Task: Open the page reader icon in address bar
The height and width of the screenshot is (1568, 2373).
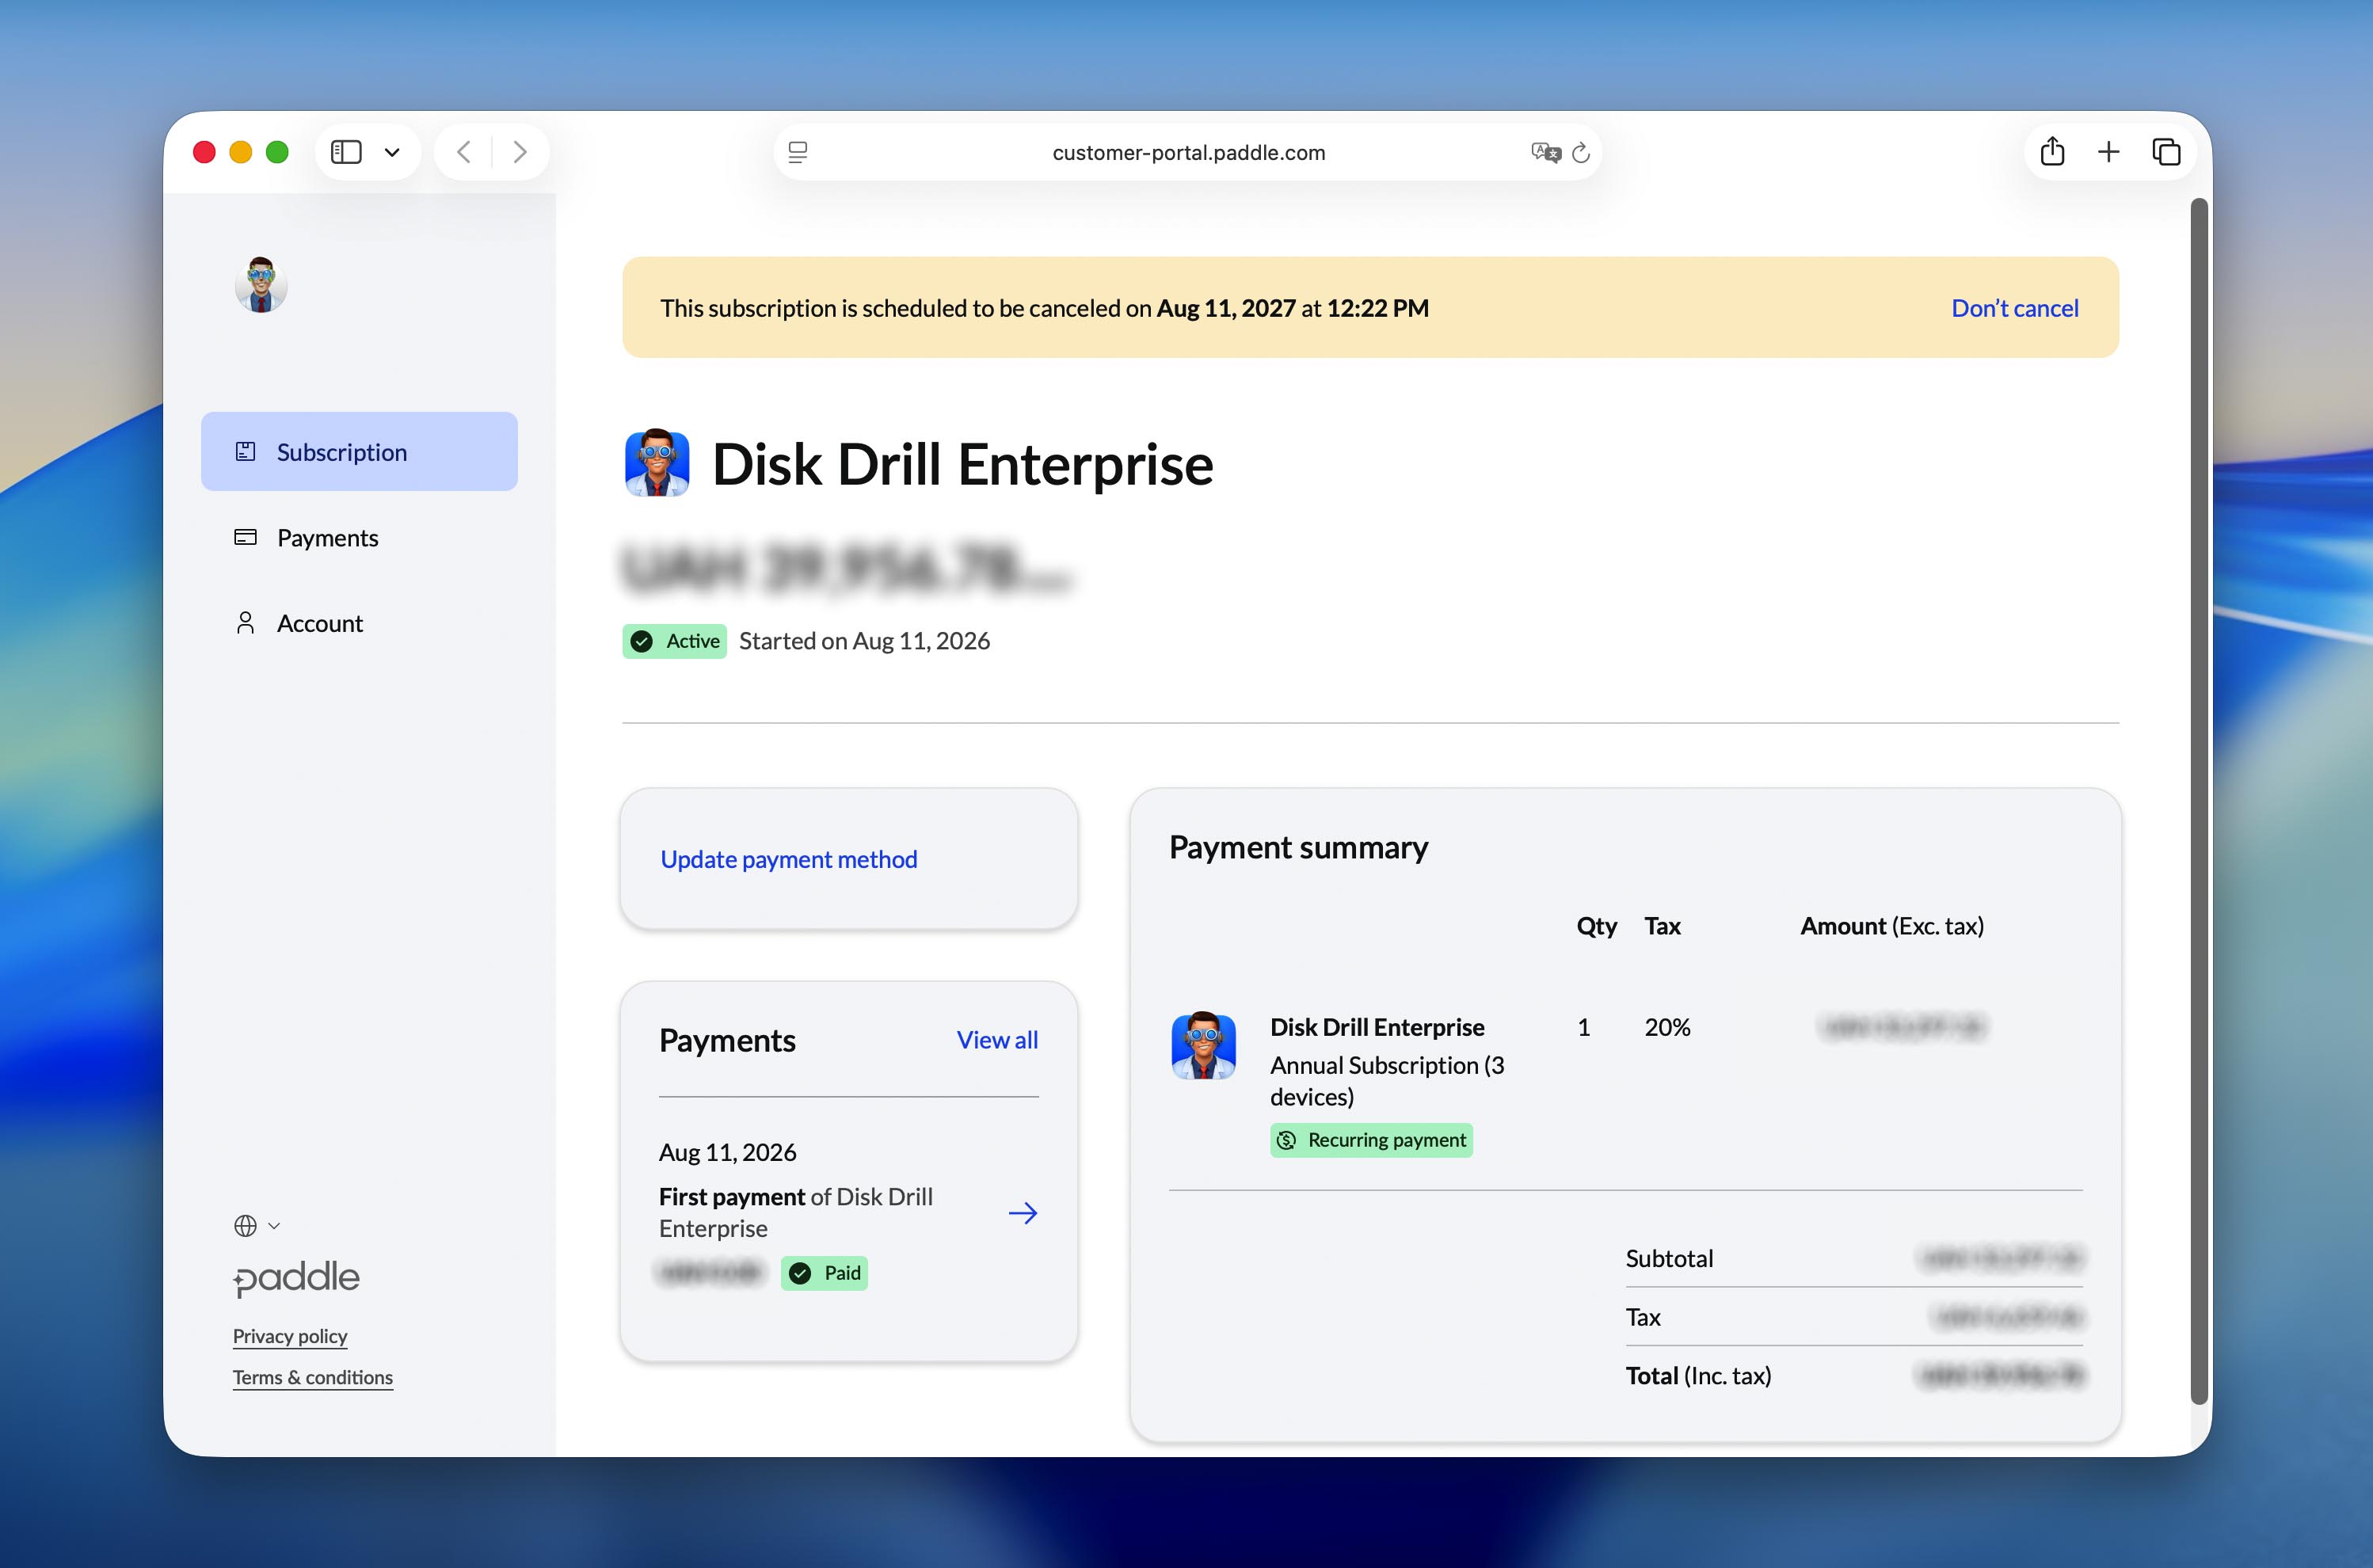Action: tap(798, 152)
